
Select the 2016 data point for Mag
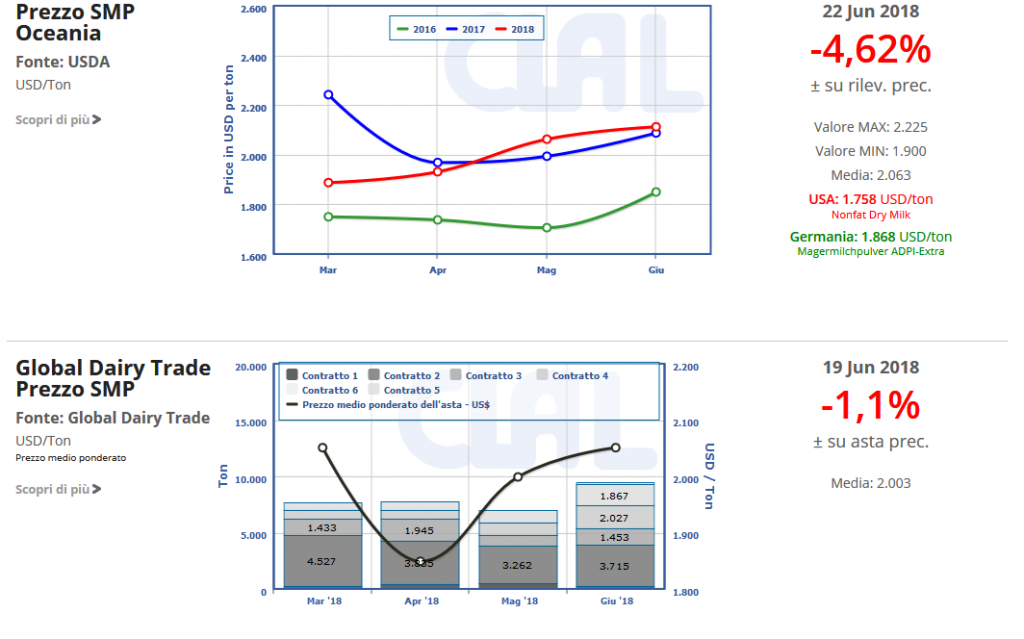click(546, 228)
